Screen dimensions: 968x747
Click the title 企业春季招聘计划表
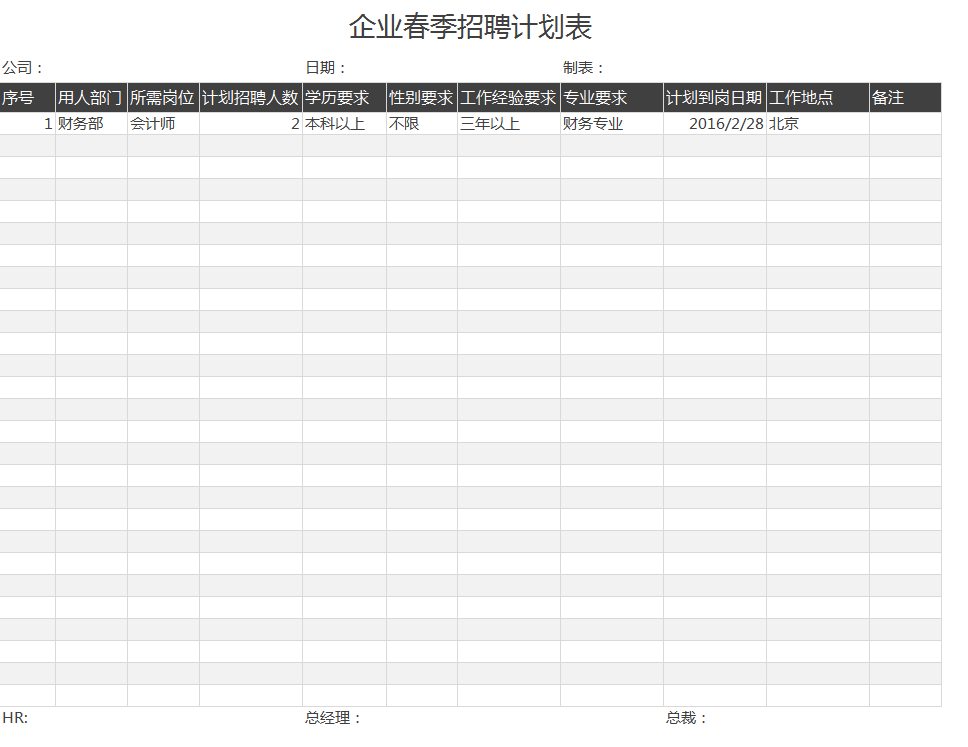470,27
